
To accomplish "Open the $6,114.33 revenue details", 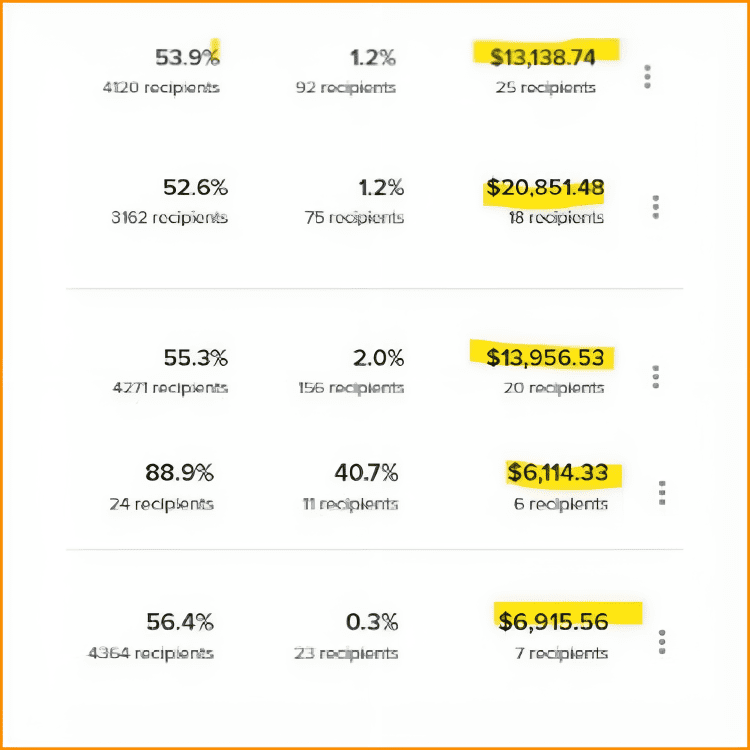I will pos(557,472).
